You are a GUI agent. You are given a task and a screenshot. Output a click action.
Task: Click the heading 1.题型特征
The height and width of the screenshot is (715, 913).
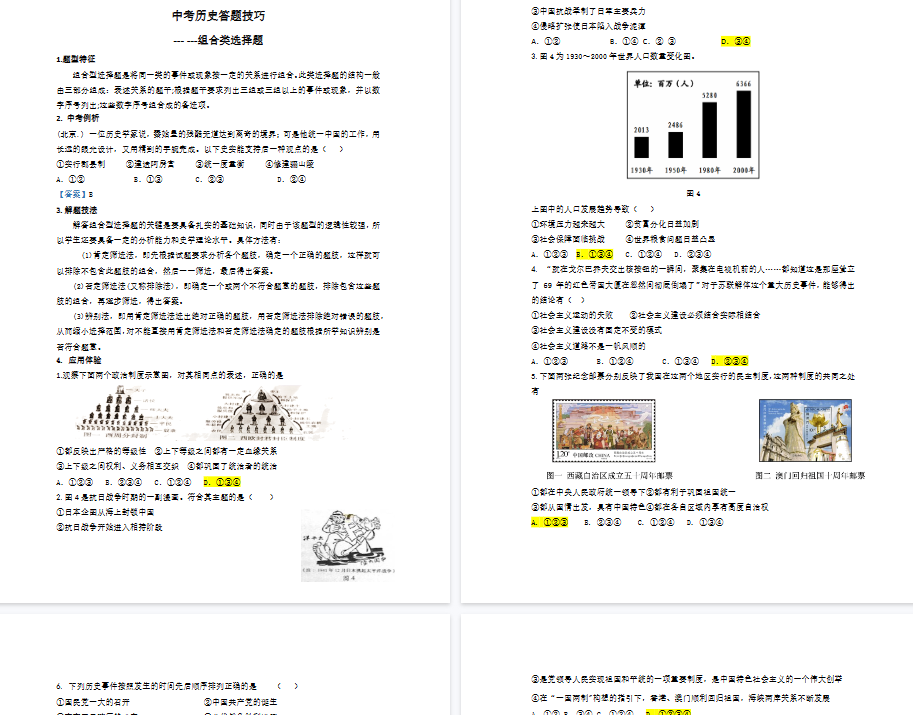(76, 59)
